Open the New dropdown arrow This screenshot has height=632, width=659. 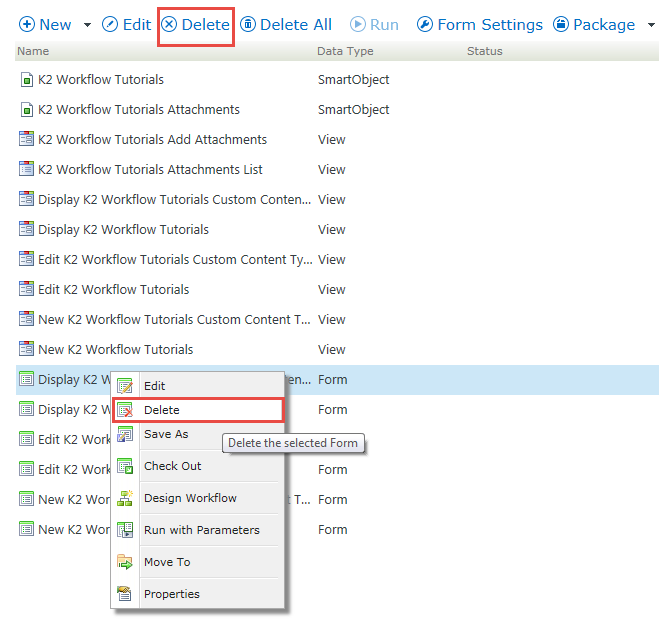(x=87, y=25)
